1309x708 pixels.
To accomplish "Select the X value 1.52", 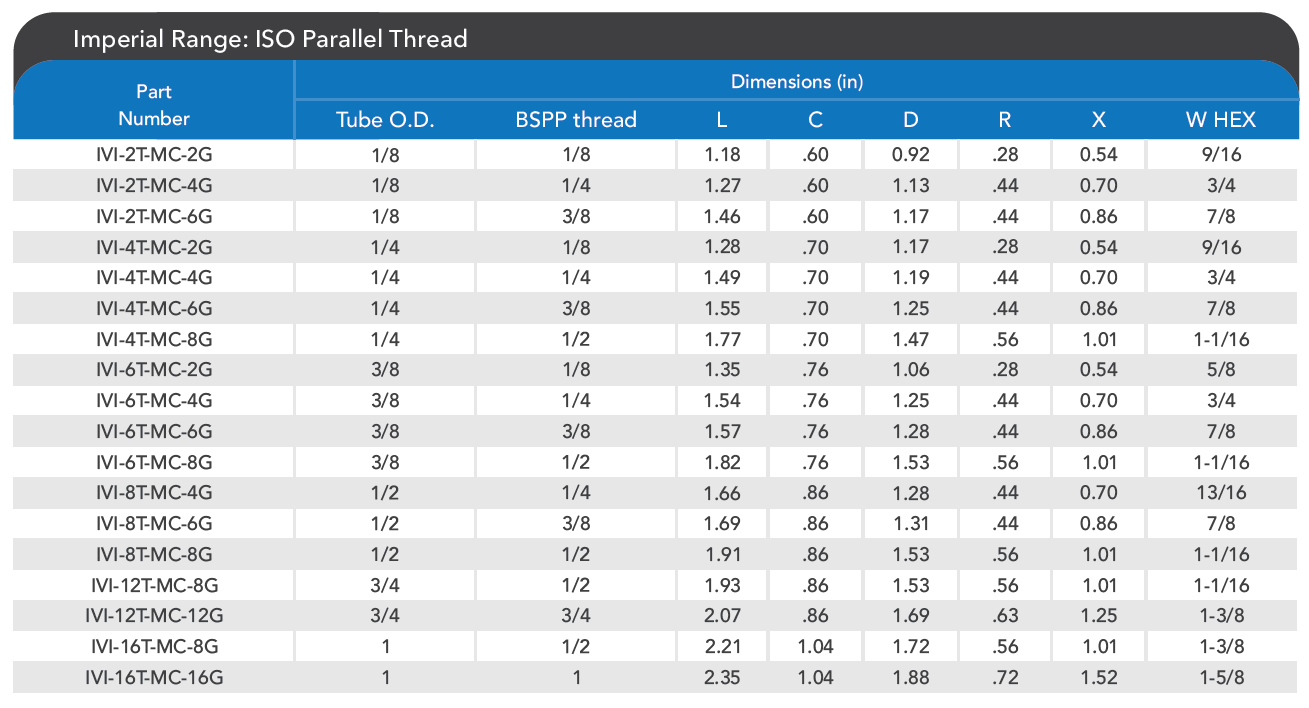I will pos(1099,679).
